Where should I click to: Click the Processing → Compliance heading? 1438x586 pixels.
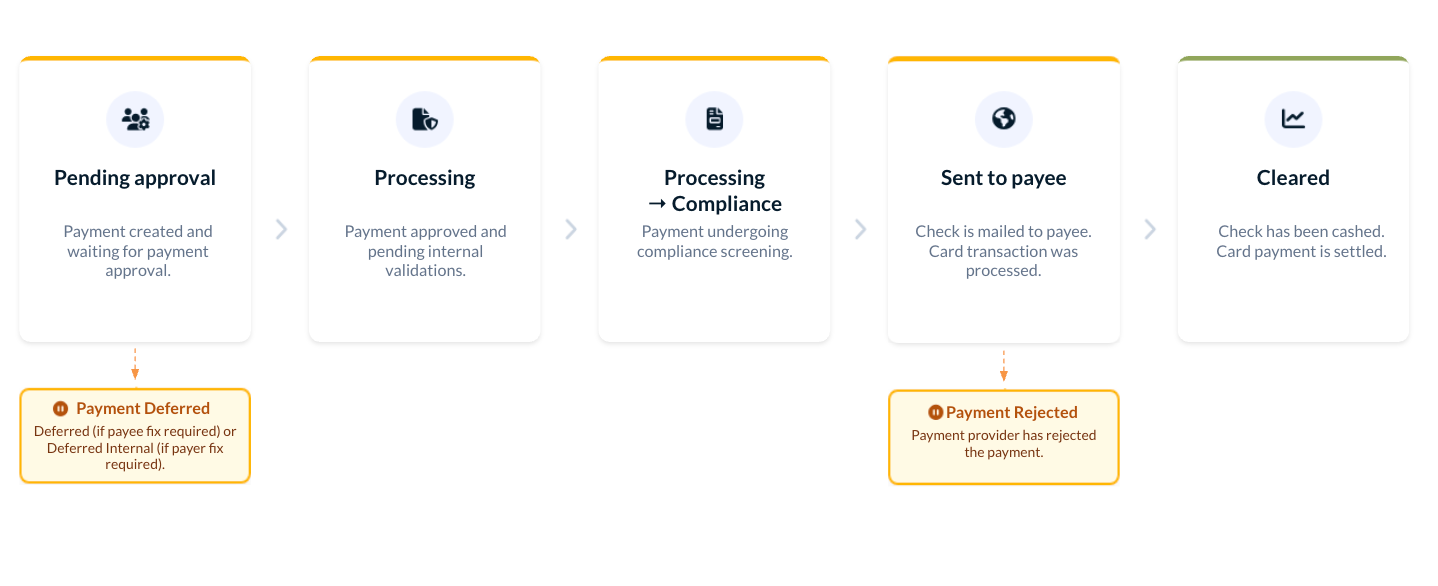click(x=714, y=191)
